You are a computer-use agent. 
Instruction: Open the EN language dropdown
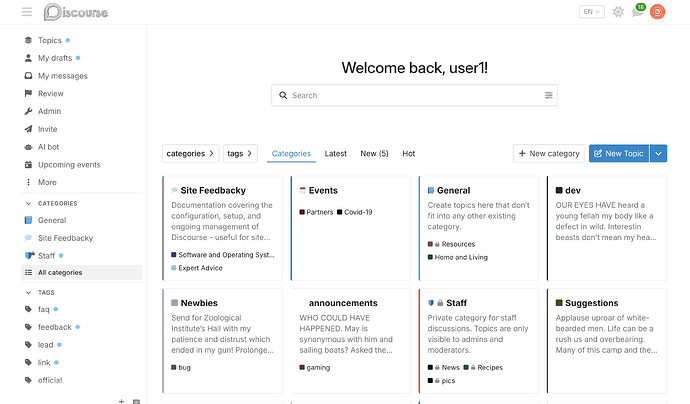[x=591, y=12]
